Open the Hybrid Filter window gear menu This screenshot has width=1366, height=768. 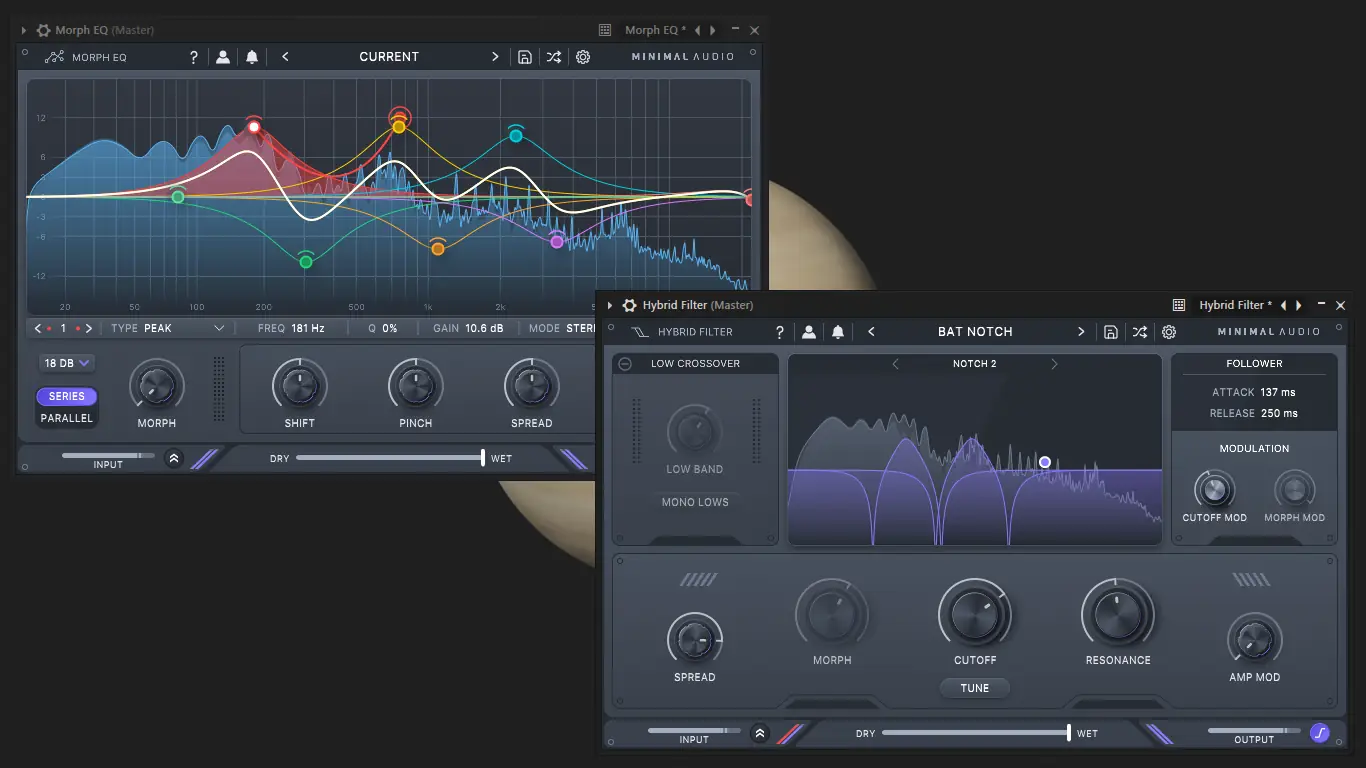(x=629, y=305)
